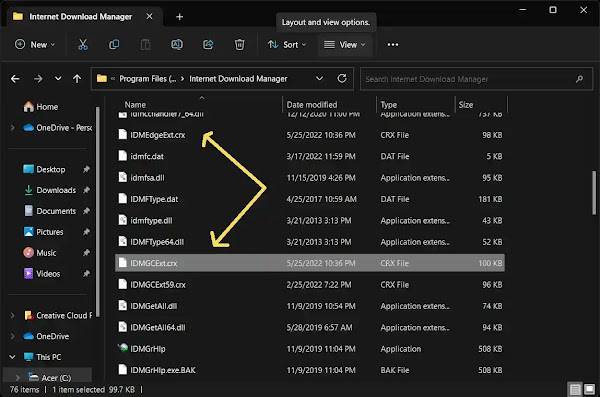The image size is (600, 397).
Task: Select the IDMGCExt.crx file
Action: click(310, 263)
